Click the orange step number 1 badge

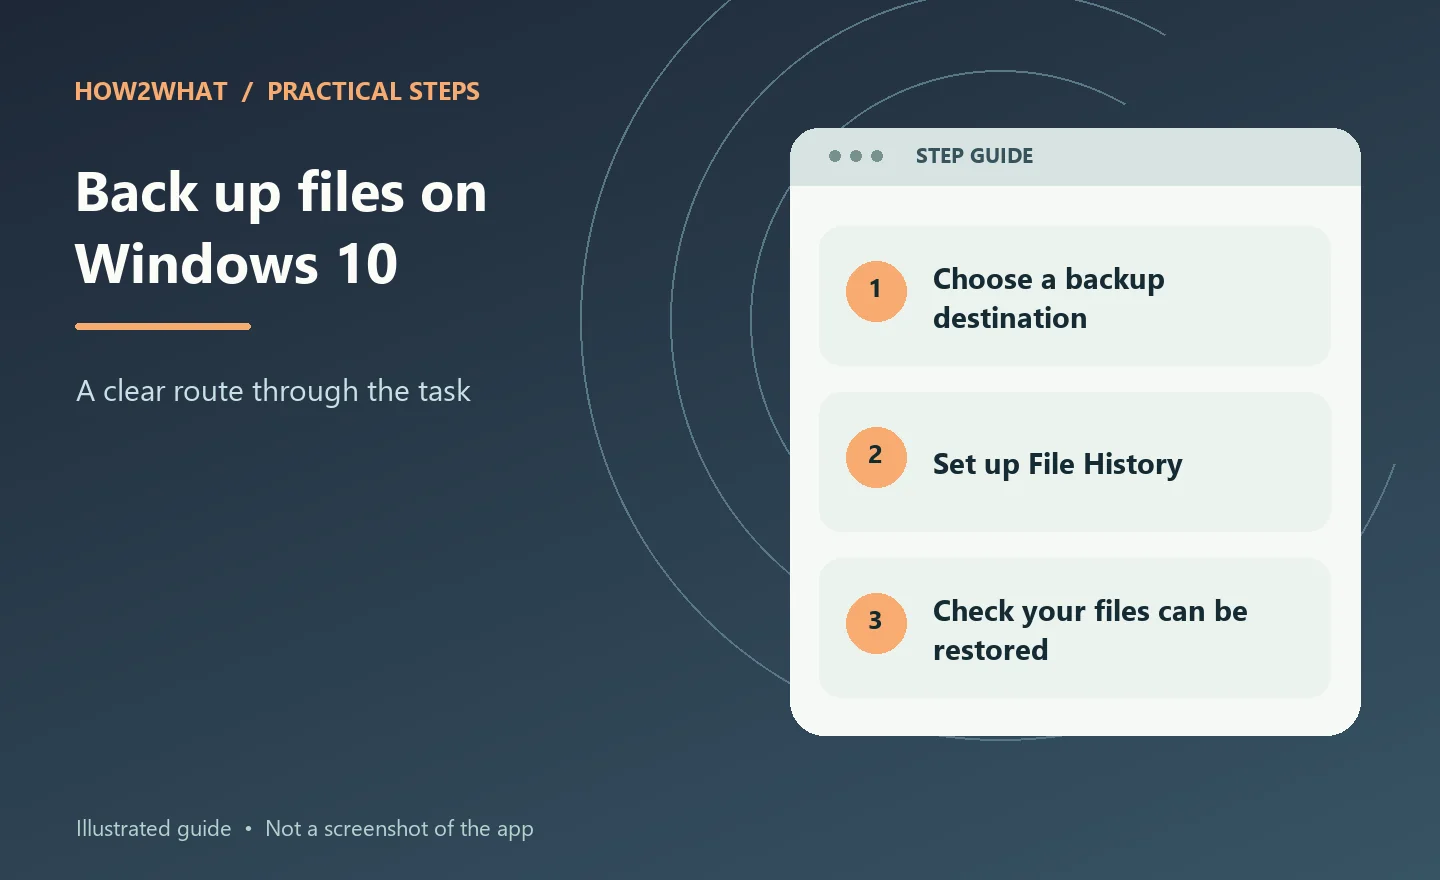click(876, 291)
